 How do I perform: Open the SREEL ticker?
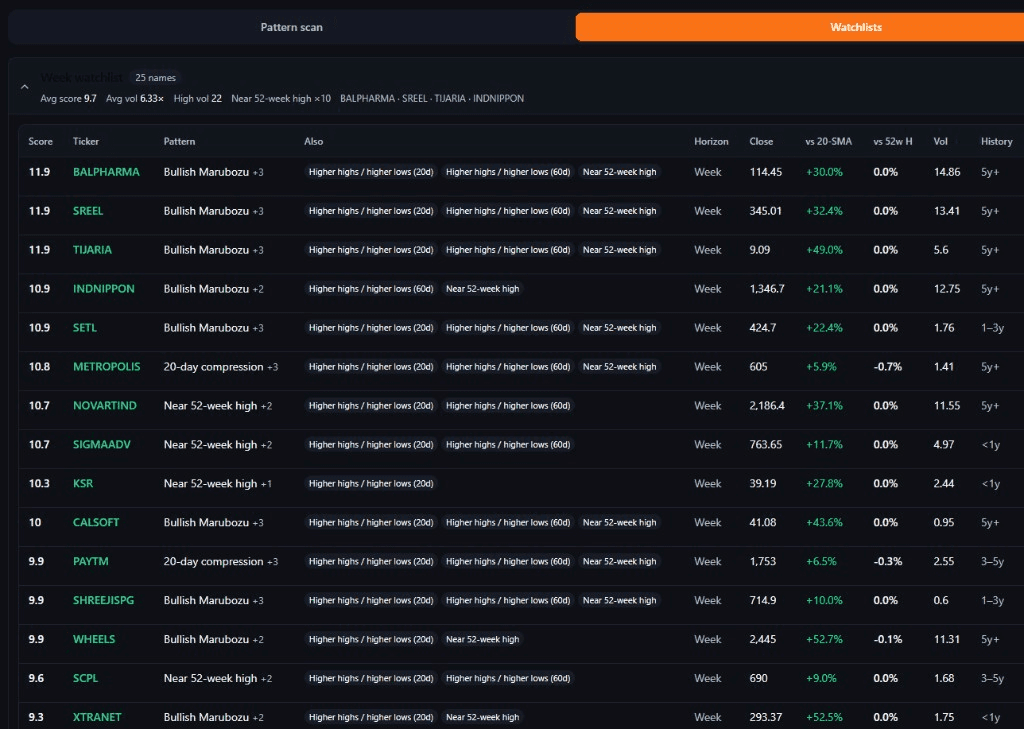[x=88, y=211]
